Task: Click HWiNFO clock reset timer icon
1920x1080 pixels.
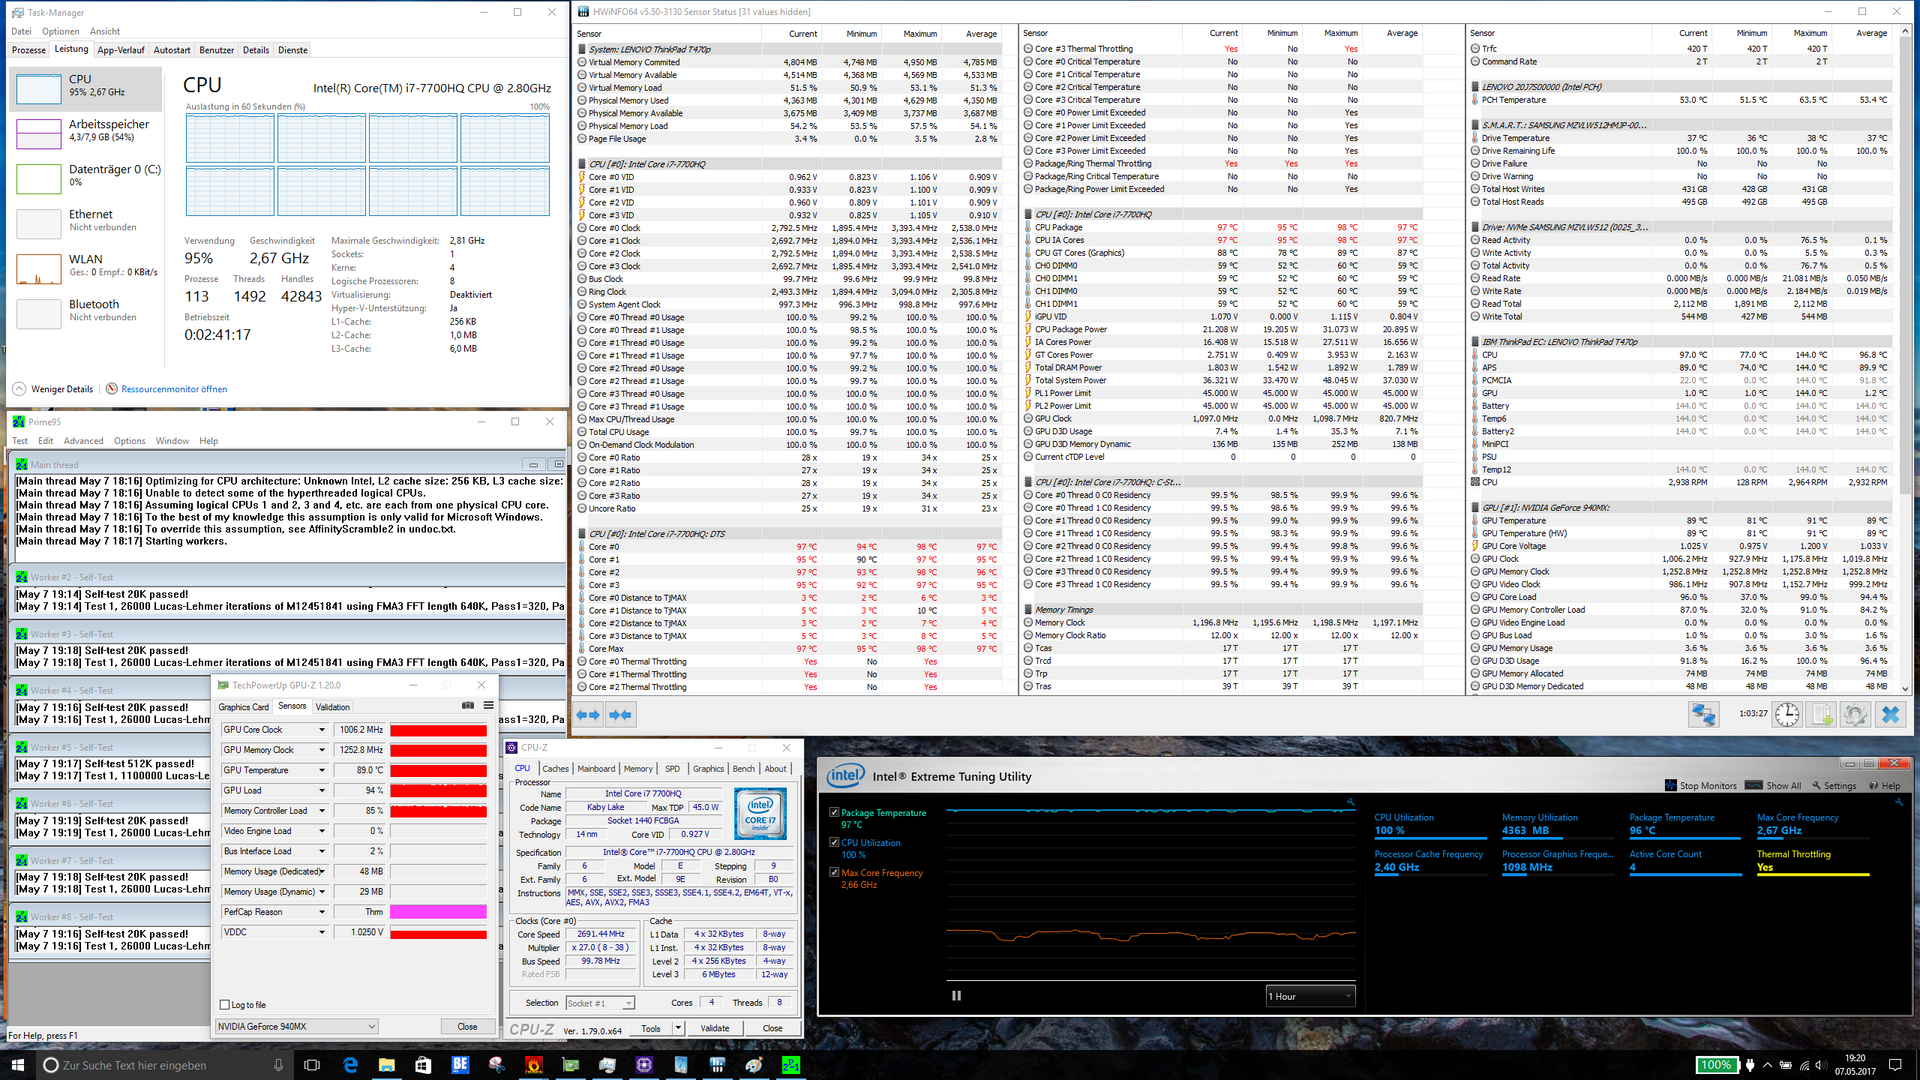Action: tap(1787, 715)
